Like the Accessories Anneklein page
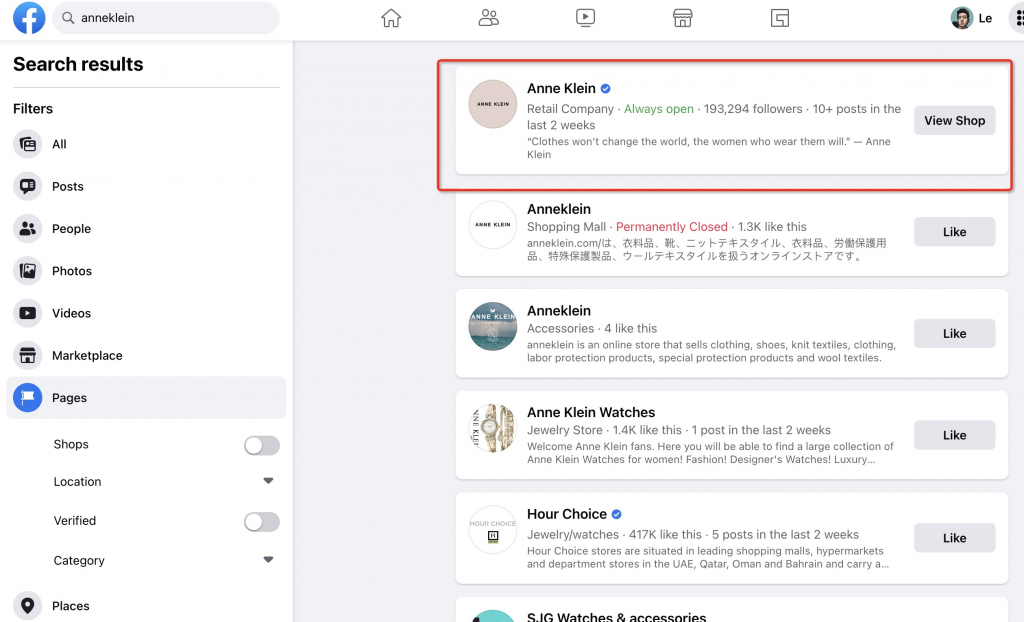Image resolution: width=1024 pixels, height=622 pixels. pos(954,333)
